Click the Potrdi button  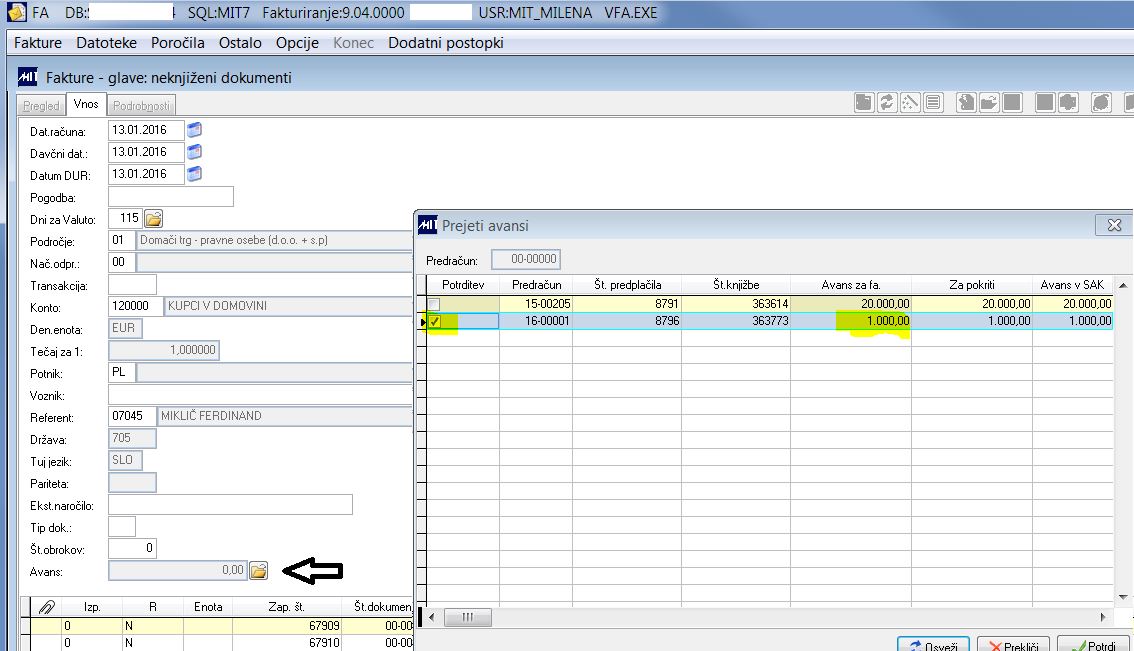[x=1094, y=644]
